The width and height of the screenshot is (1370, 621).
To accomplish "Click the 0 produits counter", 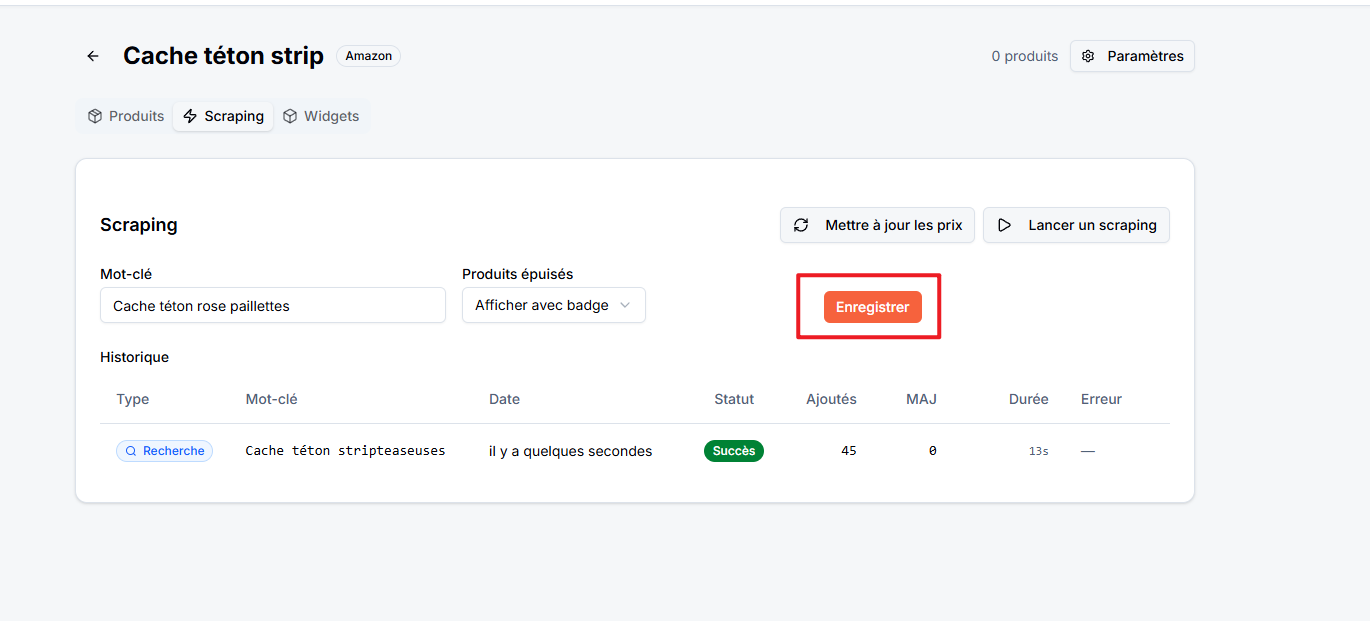I will pyautogui.click(x=1025, y=56).
